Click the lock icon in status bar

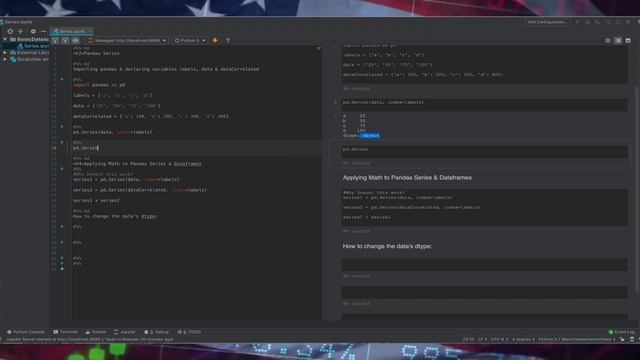[x=622, y=339]
